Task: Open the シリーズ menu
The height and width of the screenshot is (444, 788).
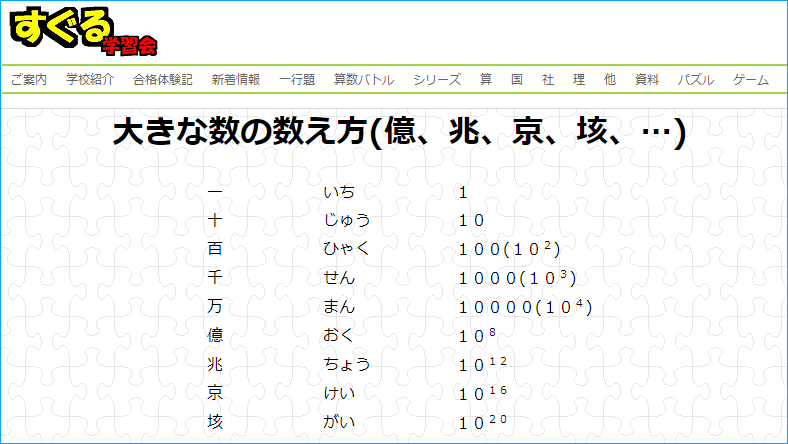Action: 437,79
